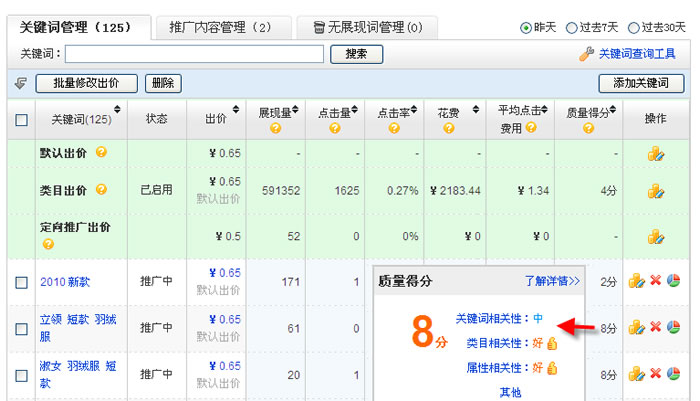Click the 关键词查询工具 wrench icon

[x=587, y=53]
